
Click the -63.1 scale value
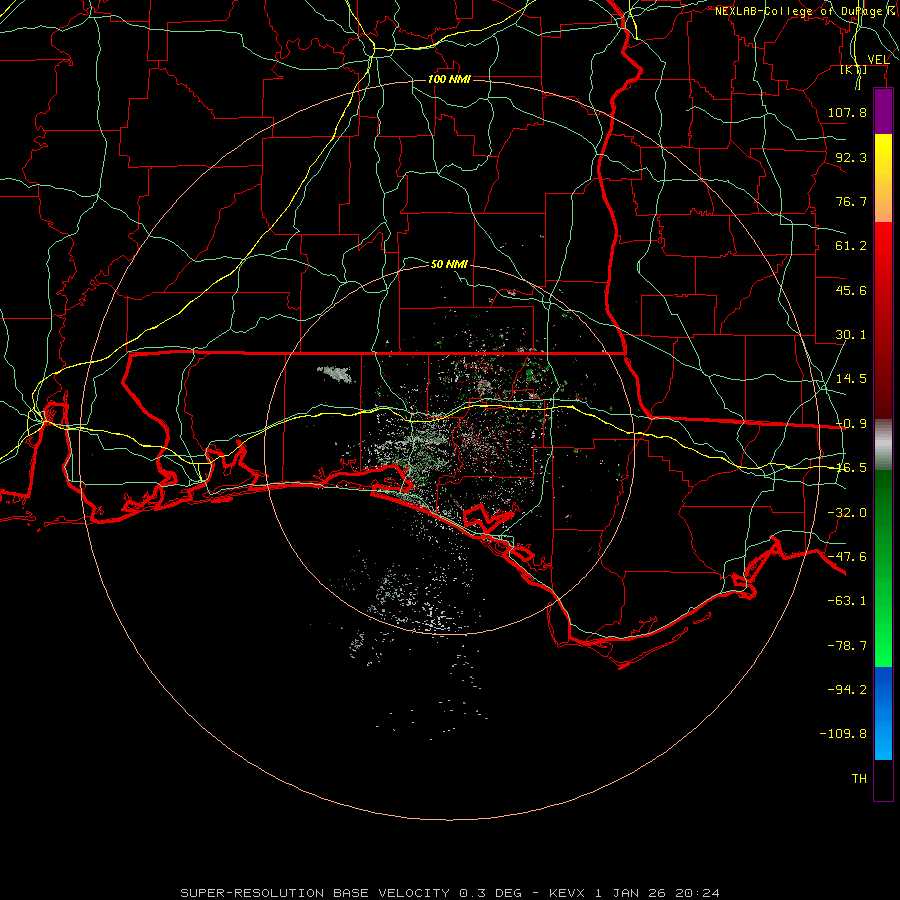[847, 601]
